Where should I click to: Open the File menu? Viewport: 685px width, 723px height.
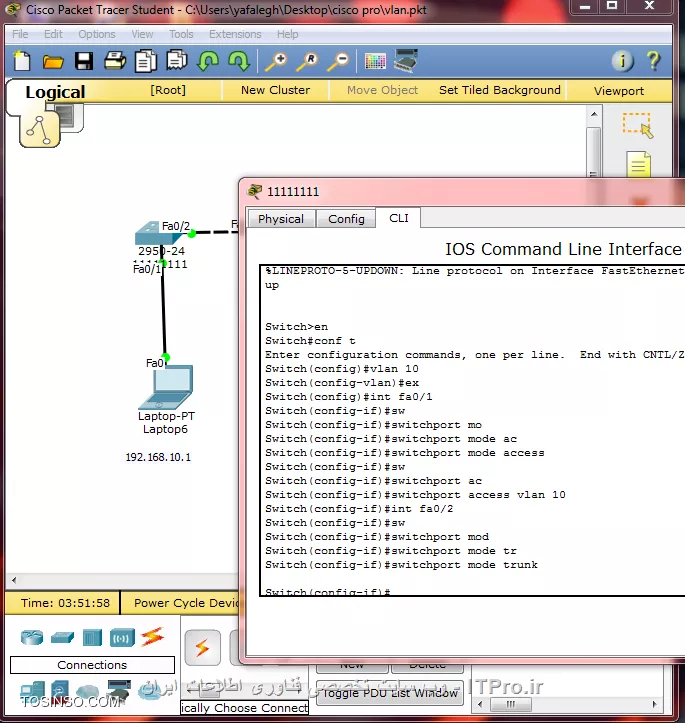pos(20,34)
